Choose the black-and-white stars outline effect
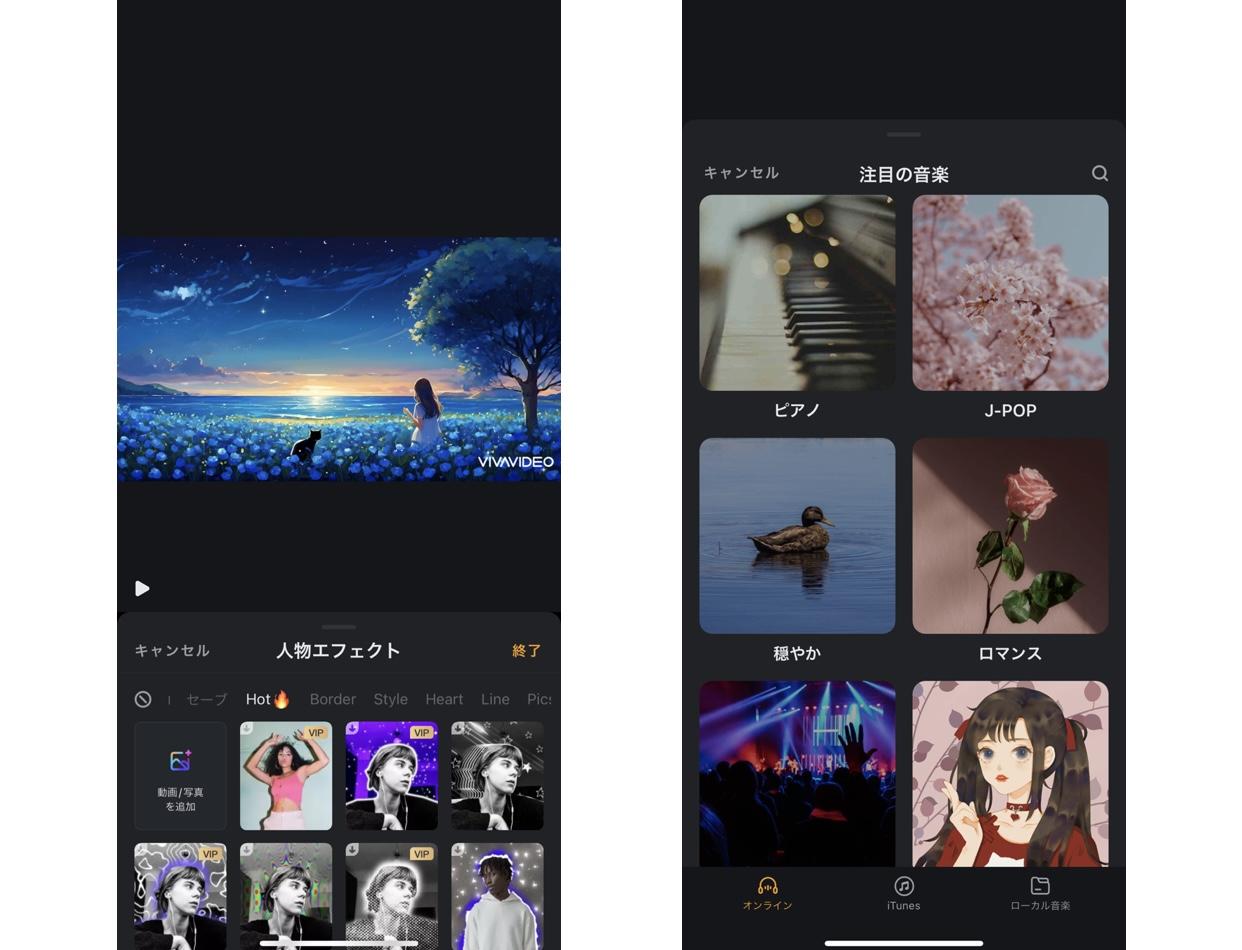The height and width of the screenshot is (950, 1242). [x=497, y=776]
